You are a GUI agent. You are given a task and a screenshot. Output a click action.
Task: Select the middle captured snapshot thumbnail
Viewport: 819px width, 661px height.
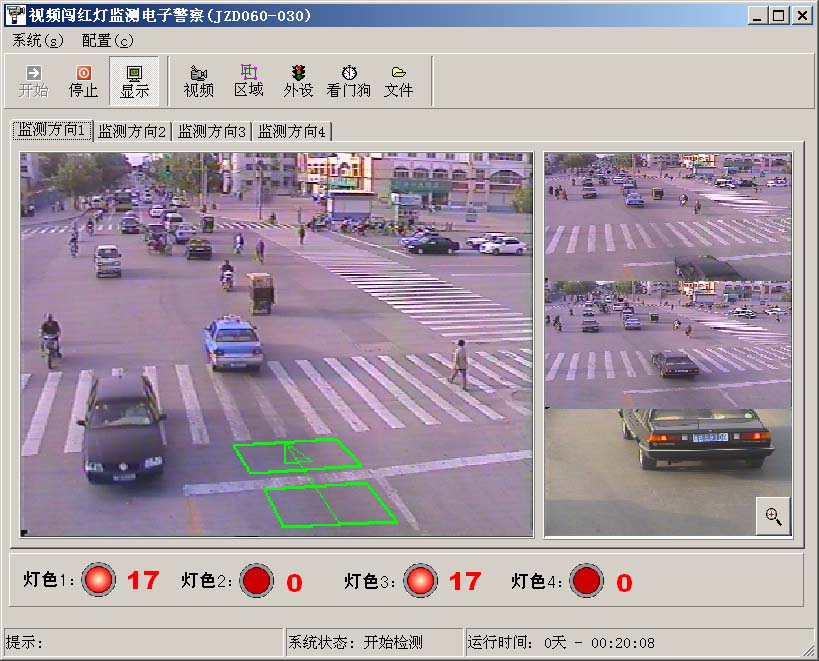[668, 345]
